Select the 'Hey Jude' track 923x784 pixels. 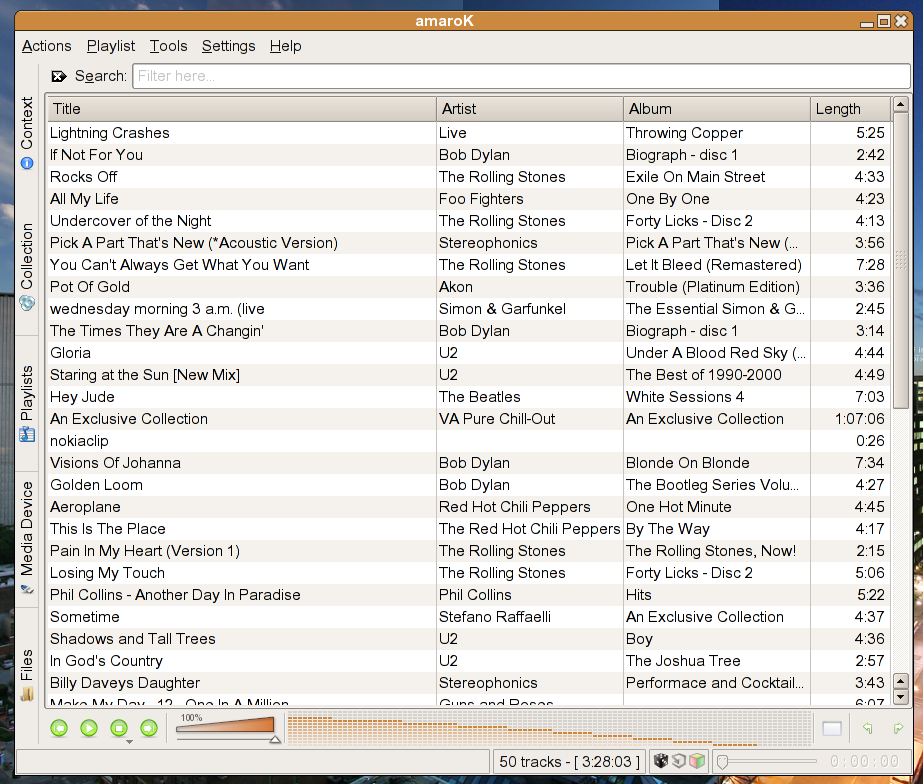pos(469,397)
